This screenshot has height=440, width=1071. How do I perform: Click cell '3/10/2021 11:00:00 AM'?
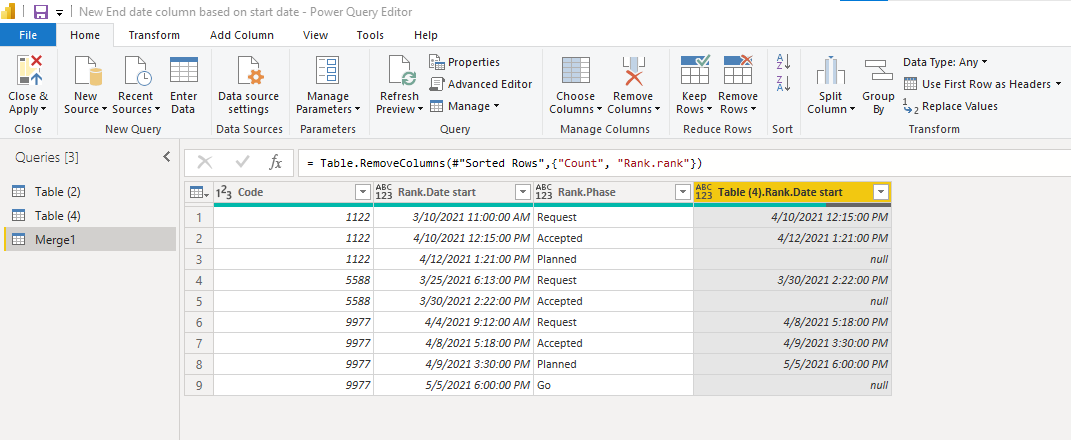pyautogui.click(x=454, y=217)
